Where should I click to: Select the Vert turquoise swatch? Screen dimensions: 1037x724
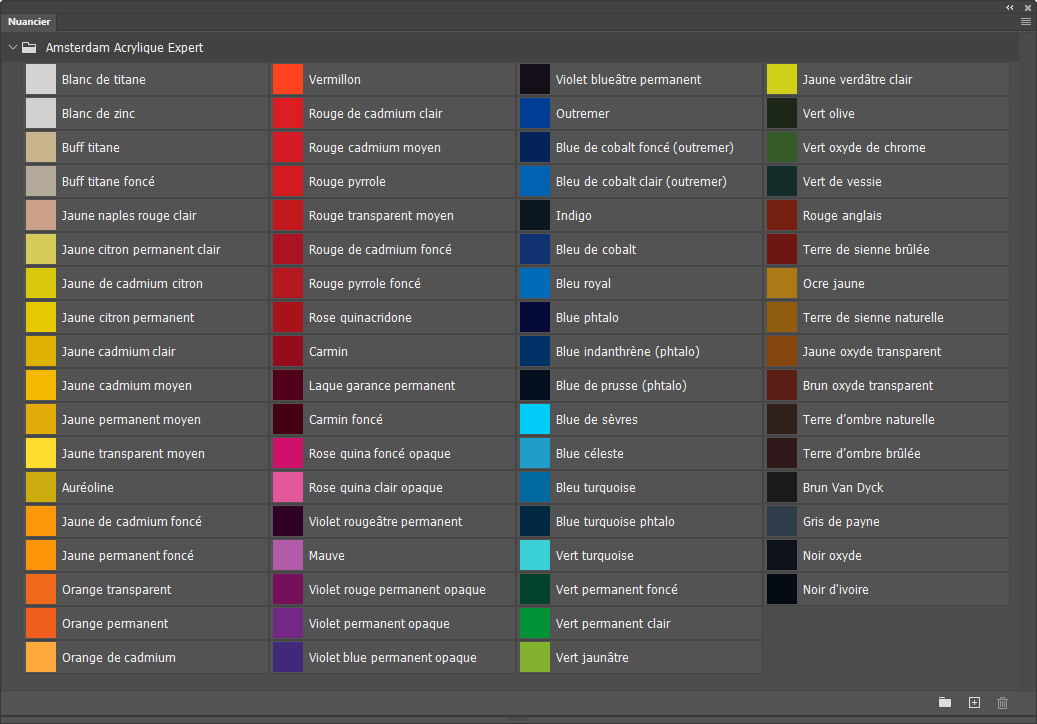coord(535,556)
